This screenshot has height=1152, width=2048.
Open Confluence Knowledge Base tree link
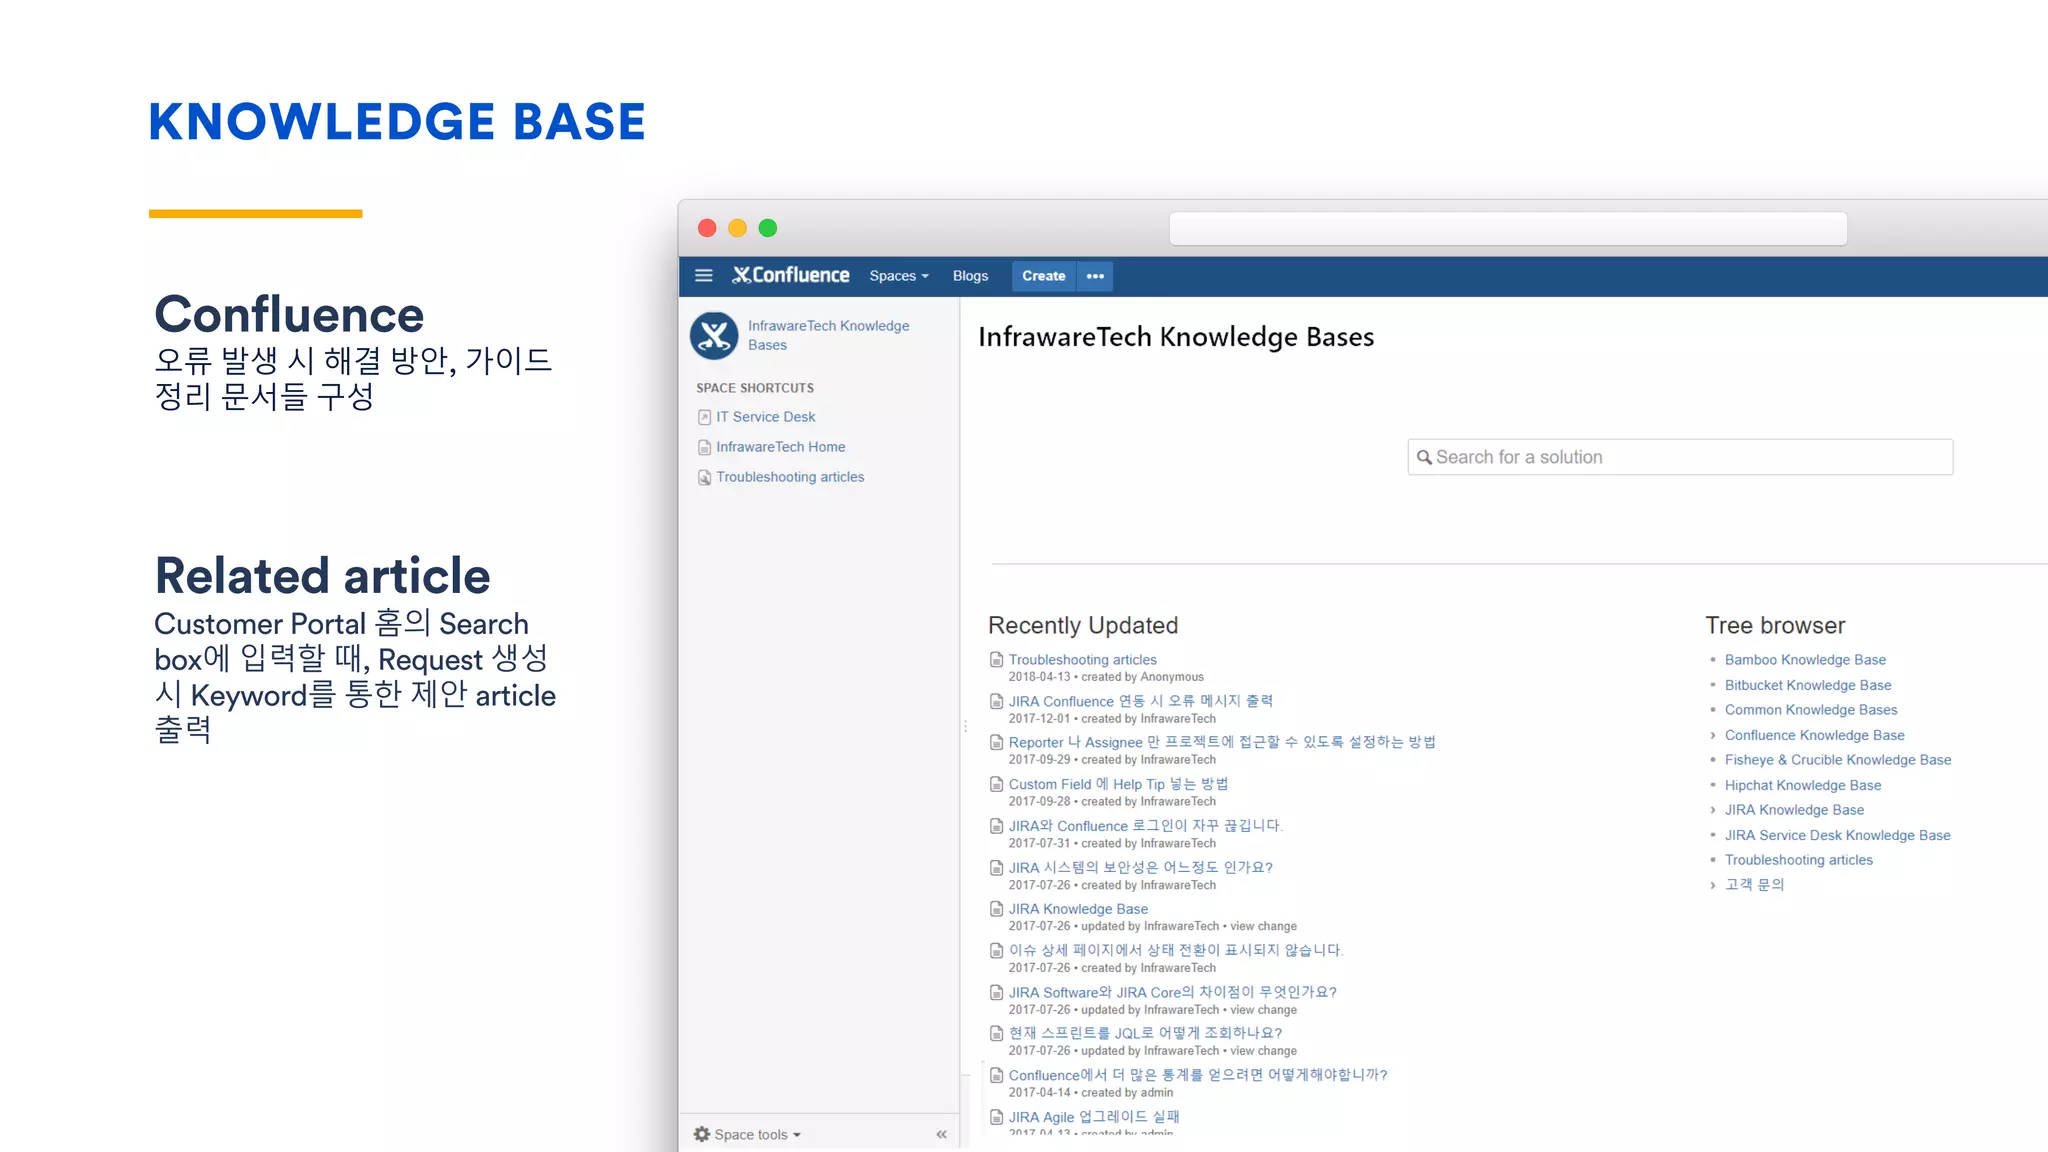[1814, 735]
